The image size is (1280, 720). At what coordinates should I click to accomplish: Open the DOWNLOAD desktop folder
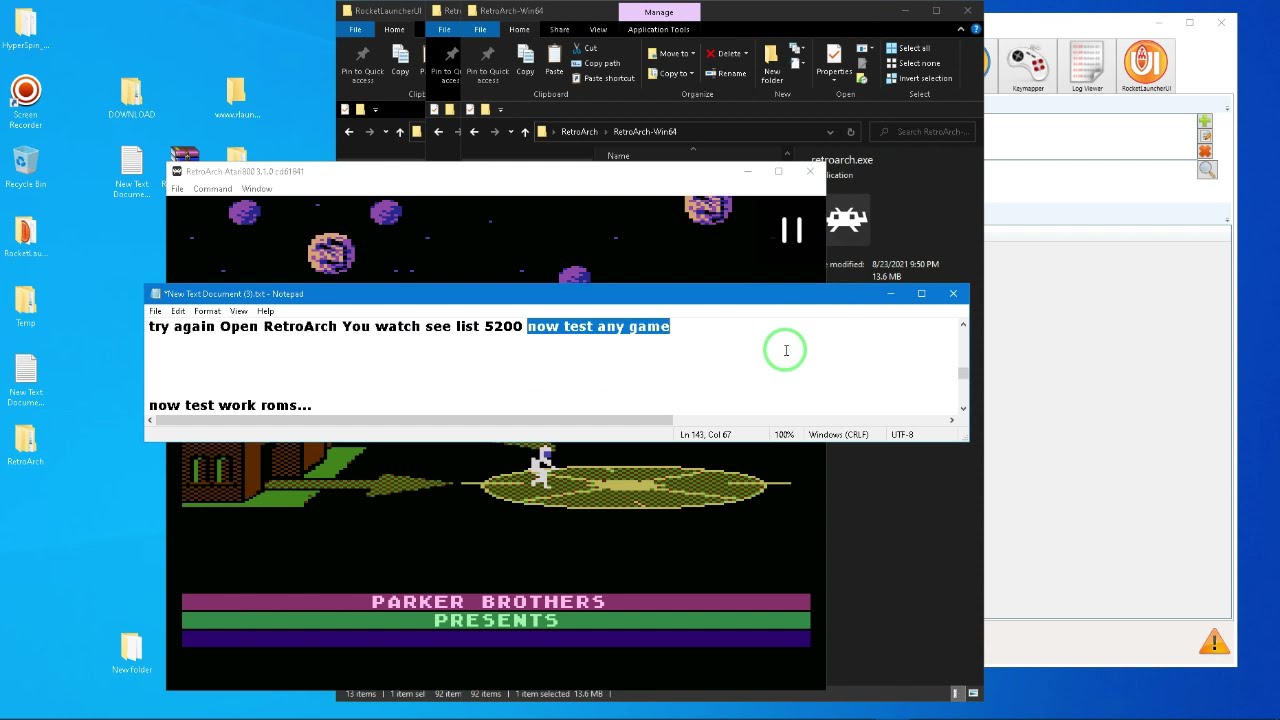(132, 99)
